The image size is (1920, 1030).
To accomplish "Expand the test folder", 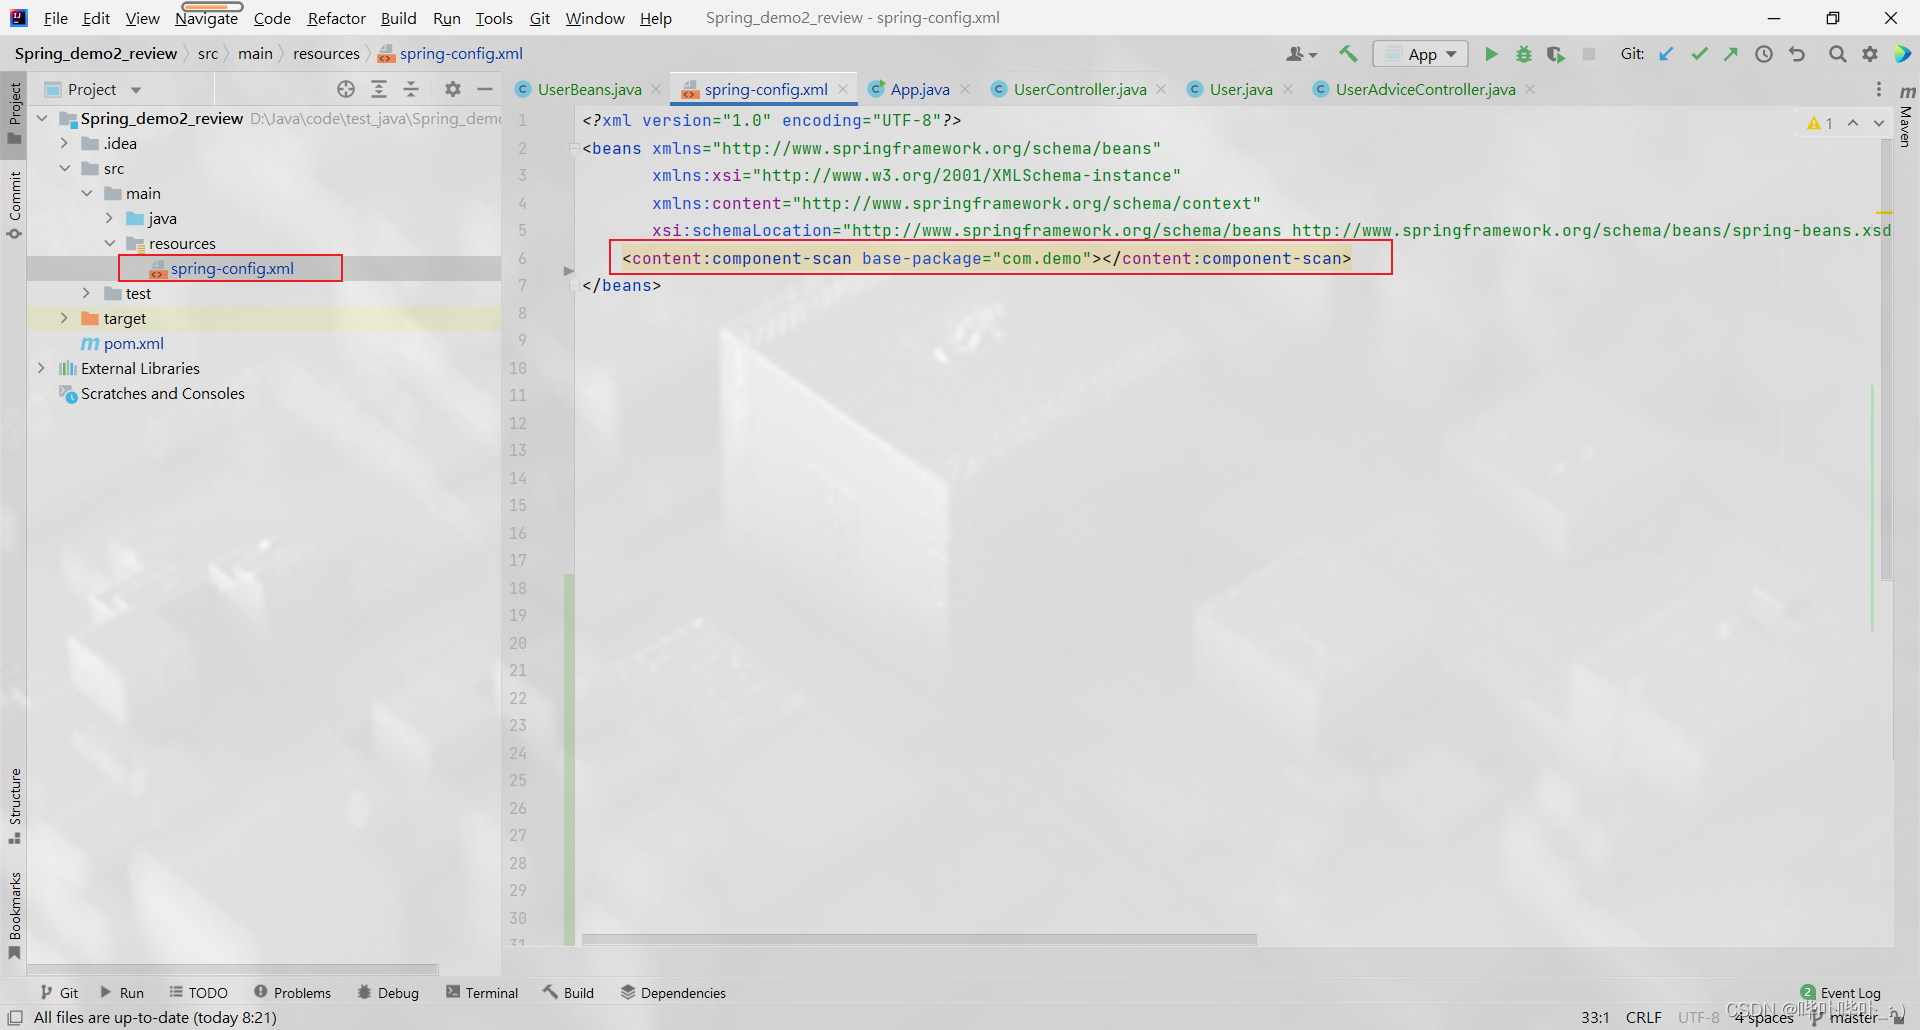I will pyautogui.click(x=87, y=293).
